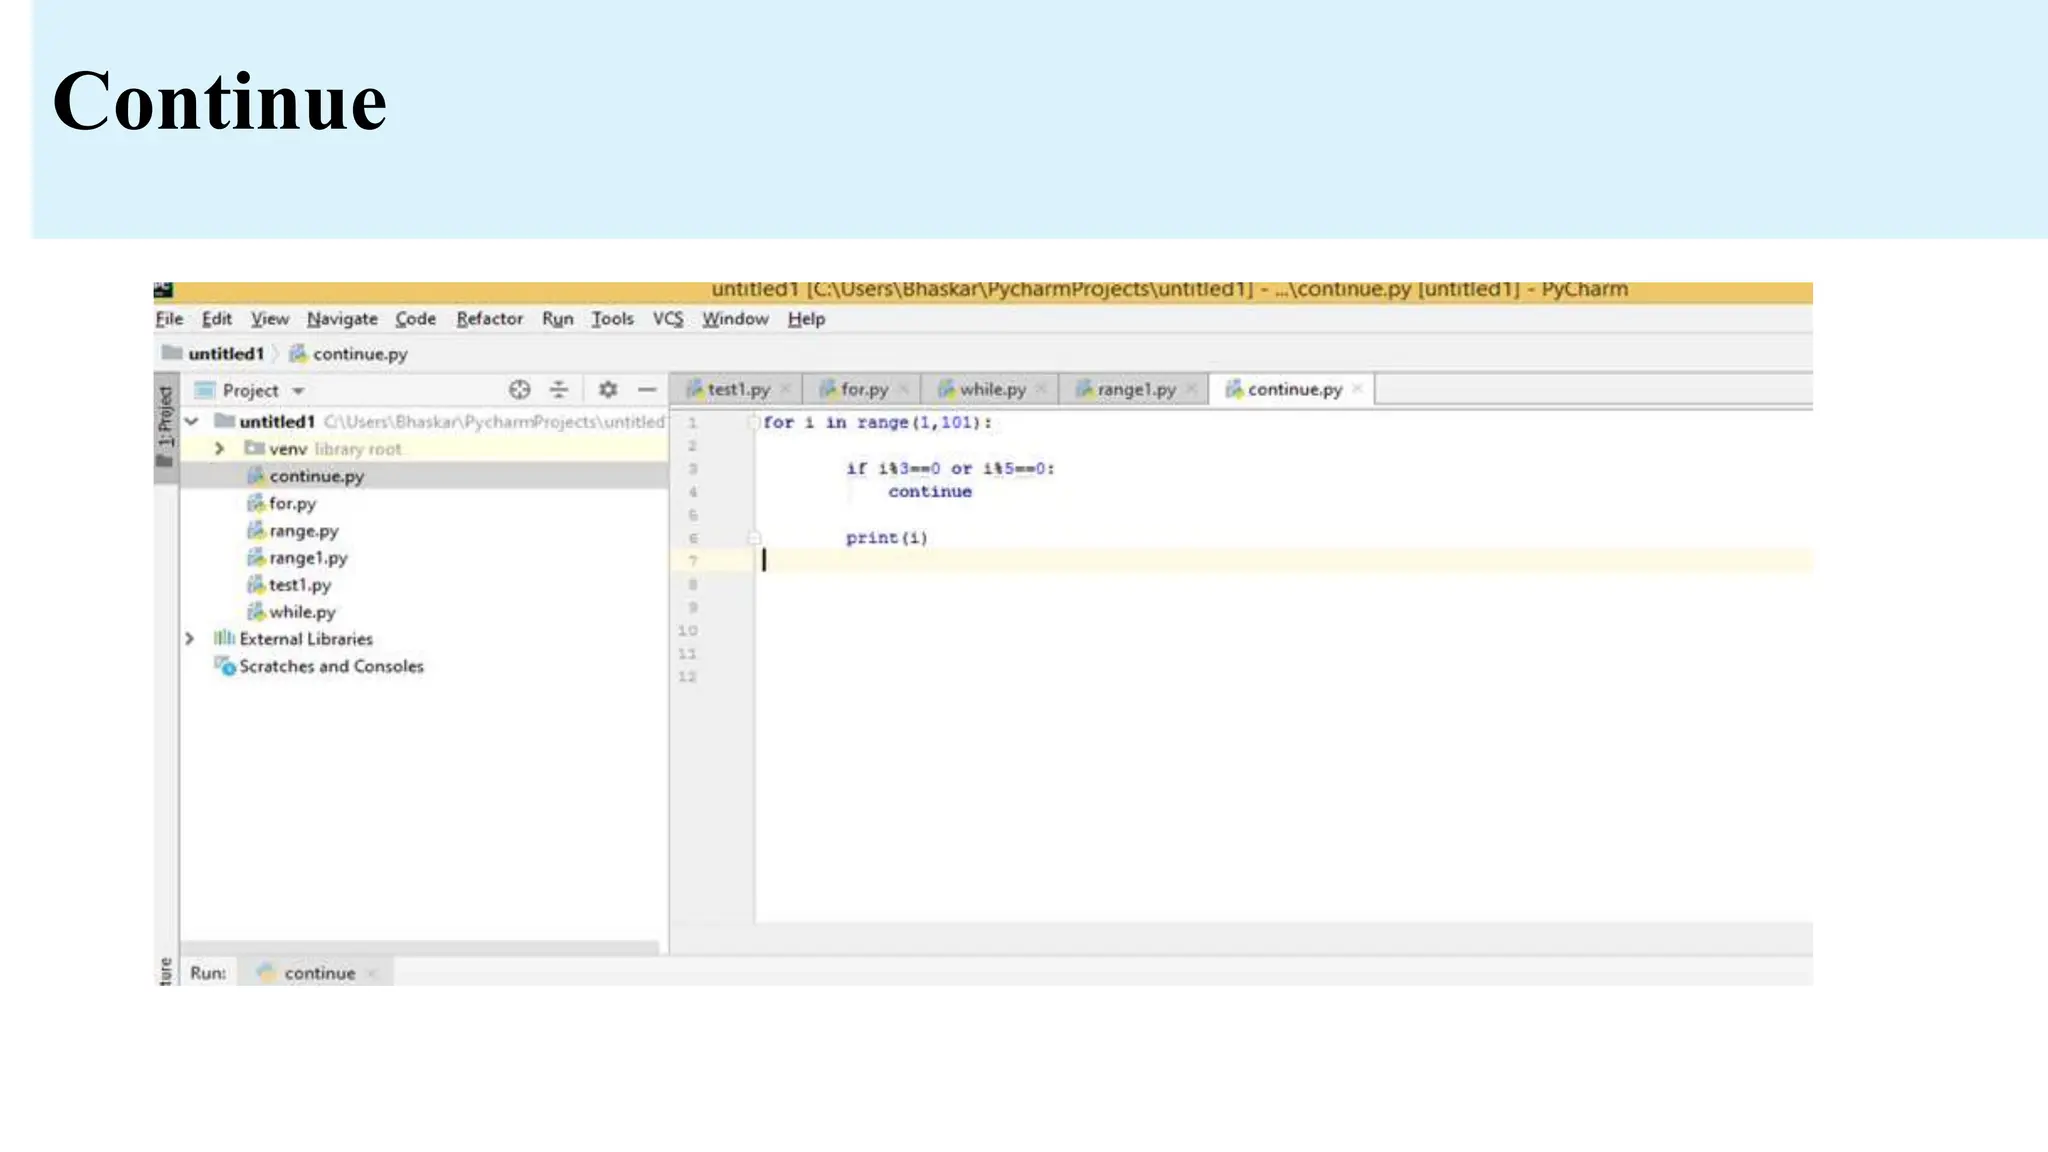Select the continue.py editor tab
This screenshot has height=1152, width=2048.
[1294, 390]
